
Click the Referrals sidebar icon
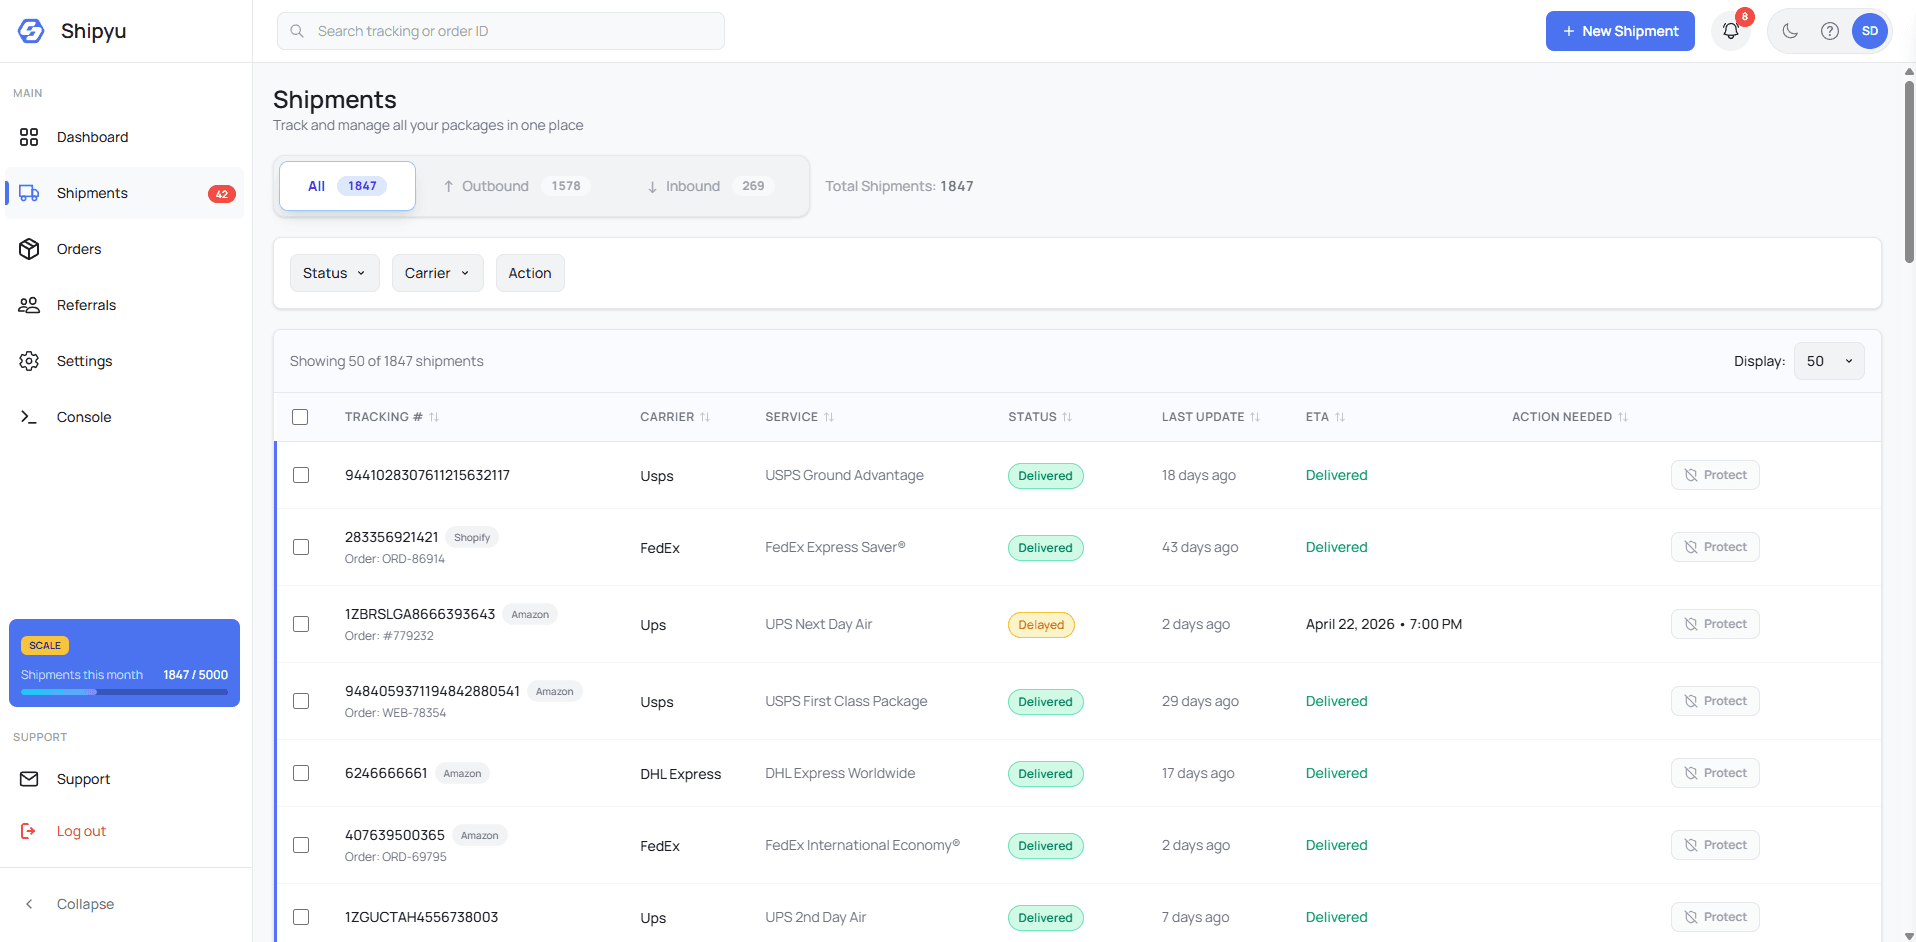[29, 305]
